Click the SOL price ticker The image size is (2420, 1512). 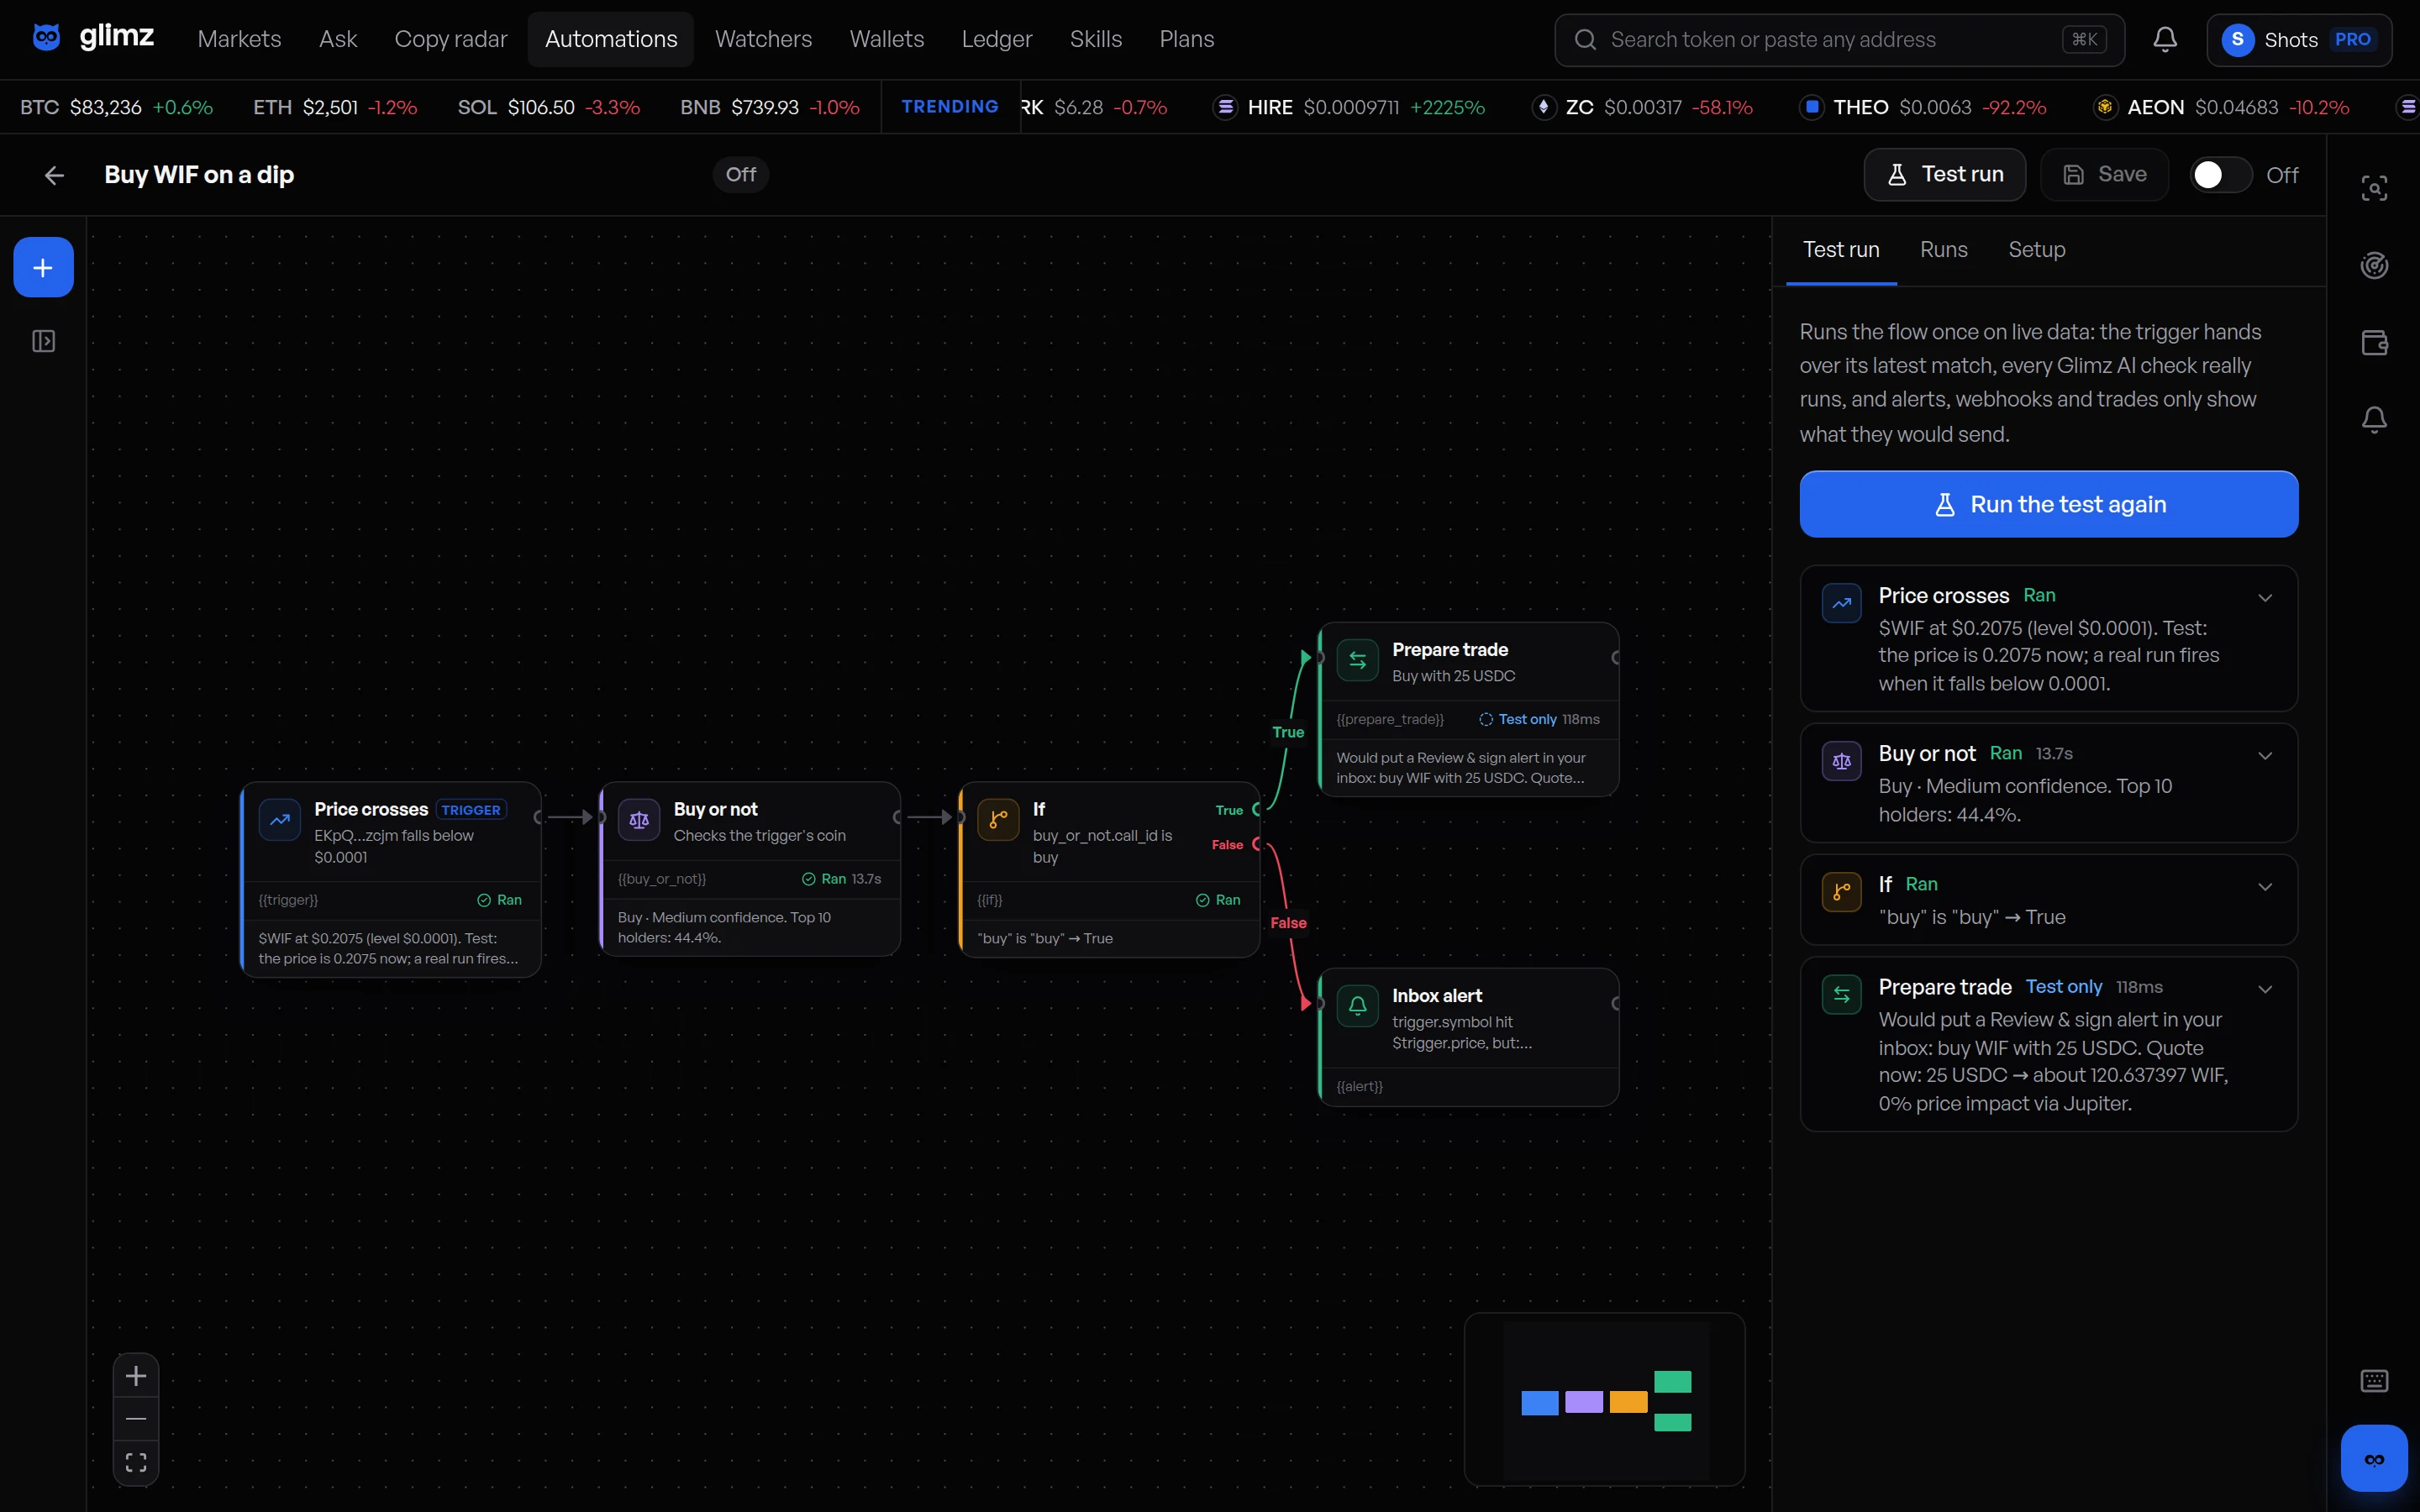tap(548, 107)
